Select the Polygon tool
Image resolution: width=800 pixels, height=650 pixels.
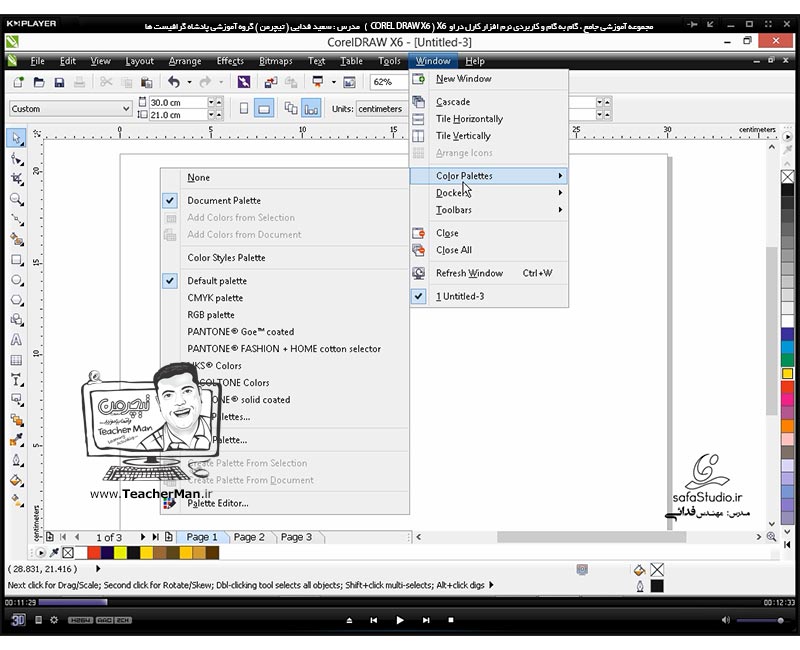click(16, 300)
